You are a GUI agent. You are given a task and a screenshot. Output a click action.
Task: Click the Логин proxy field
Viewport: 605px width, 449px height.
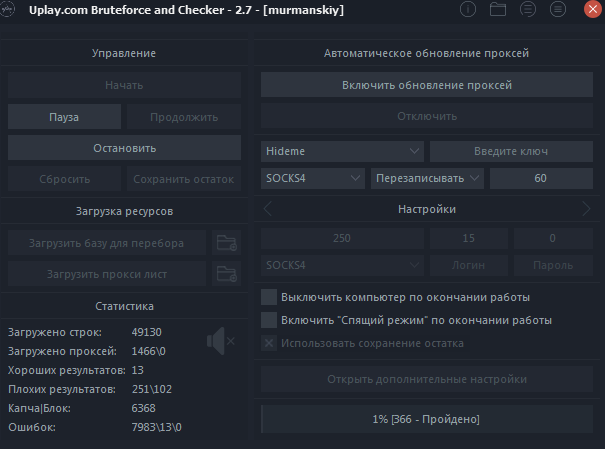469,265
